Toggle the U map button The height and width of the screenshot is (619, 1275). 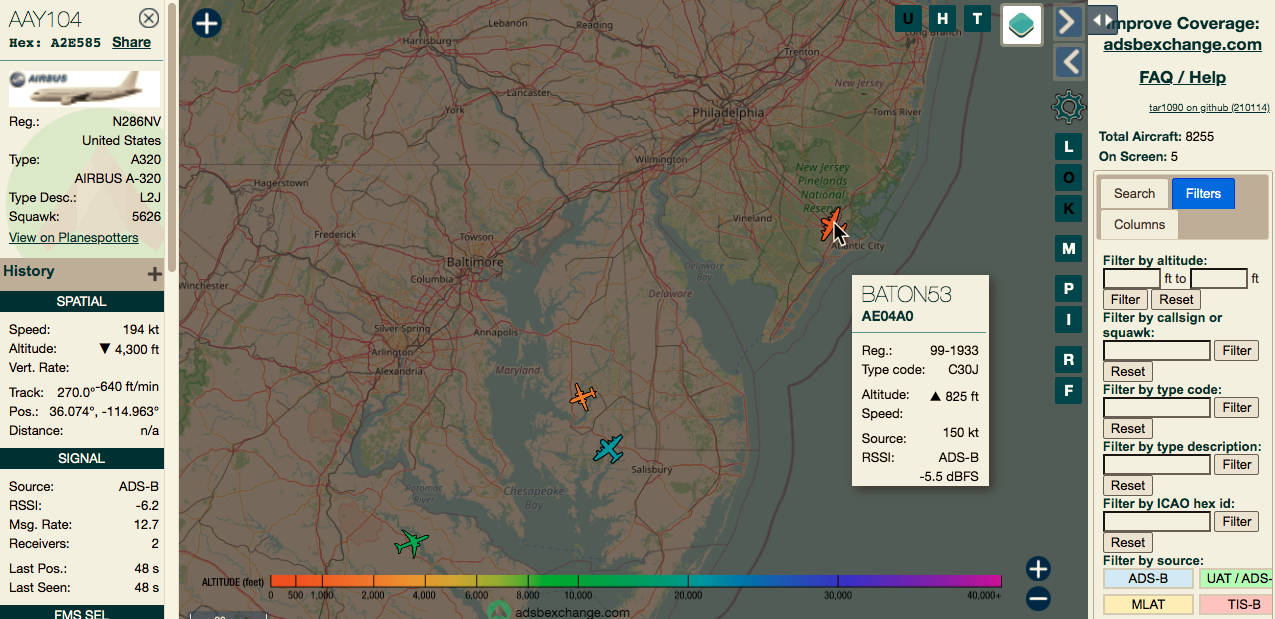pyautogui.click(x=908, y=18)
